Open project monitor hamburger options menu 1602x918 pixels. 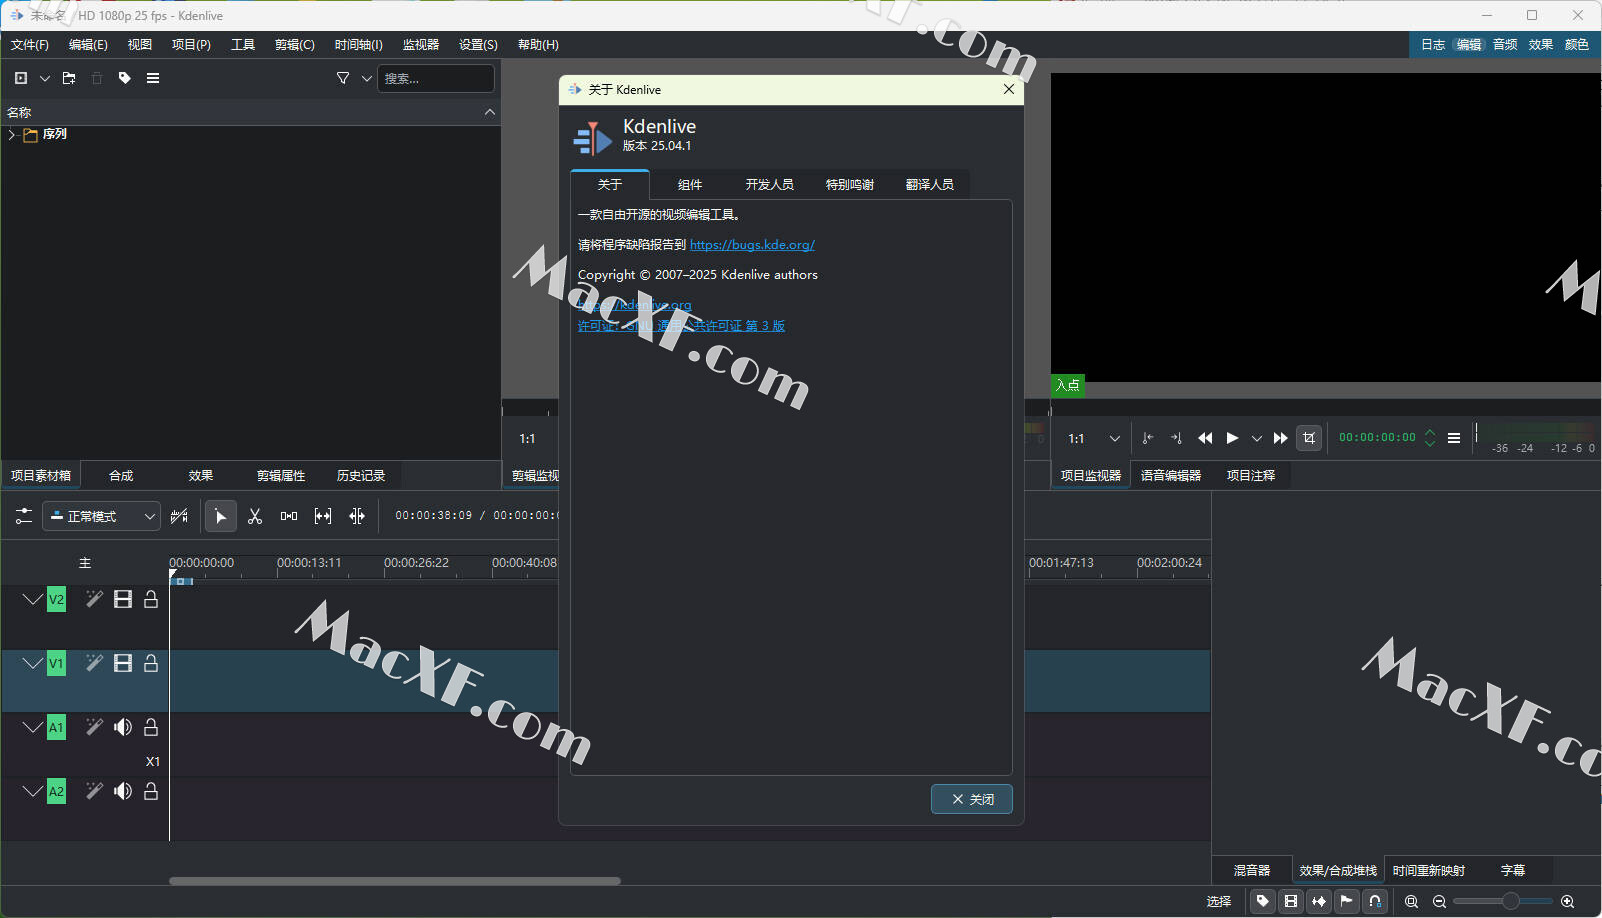click(x=1454, y=438)
